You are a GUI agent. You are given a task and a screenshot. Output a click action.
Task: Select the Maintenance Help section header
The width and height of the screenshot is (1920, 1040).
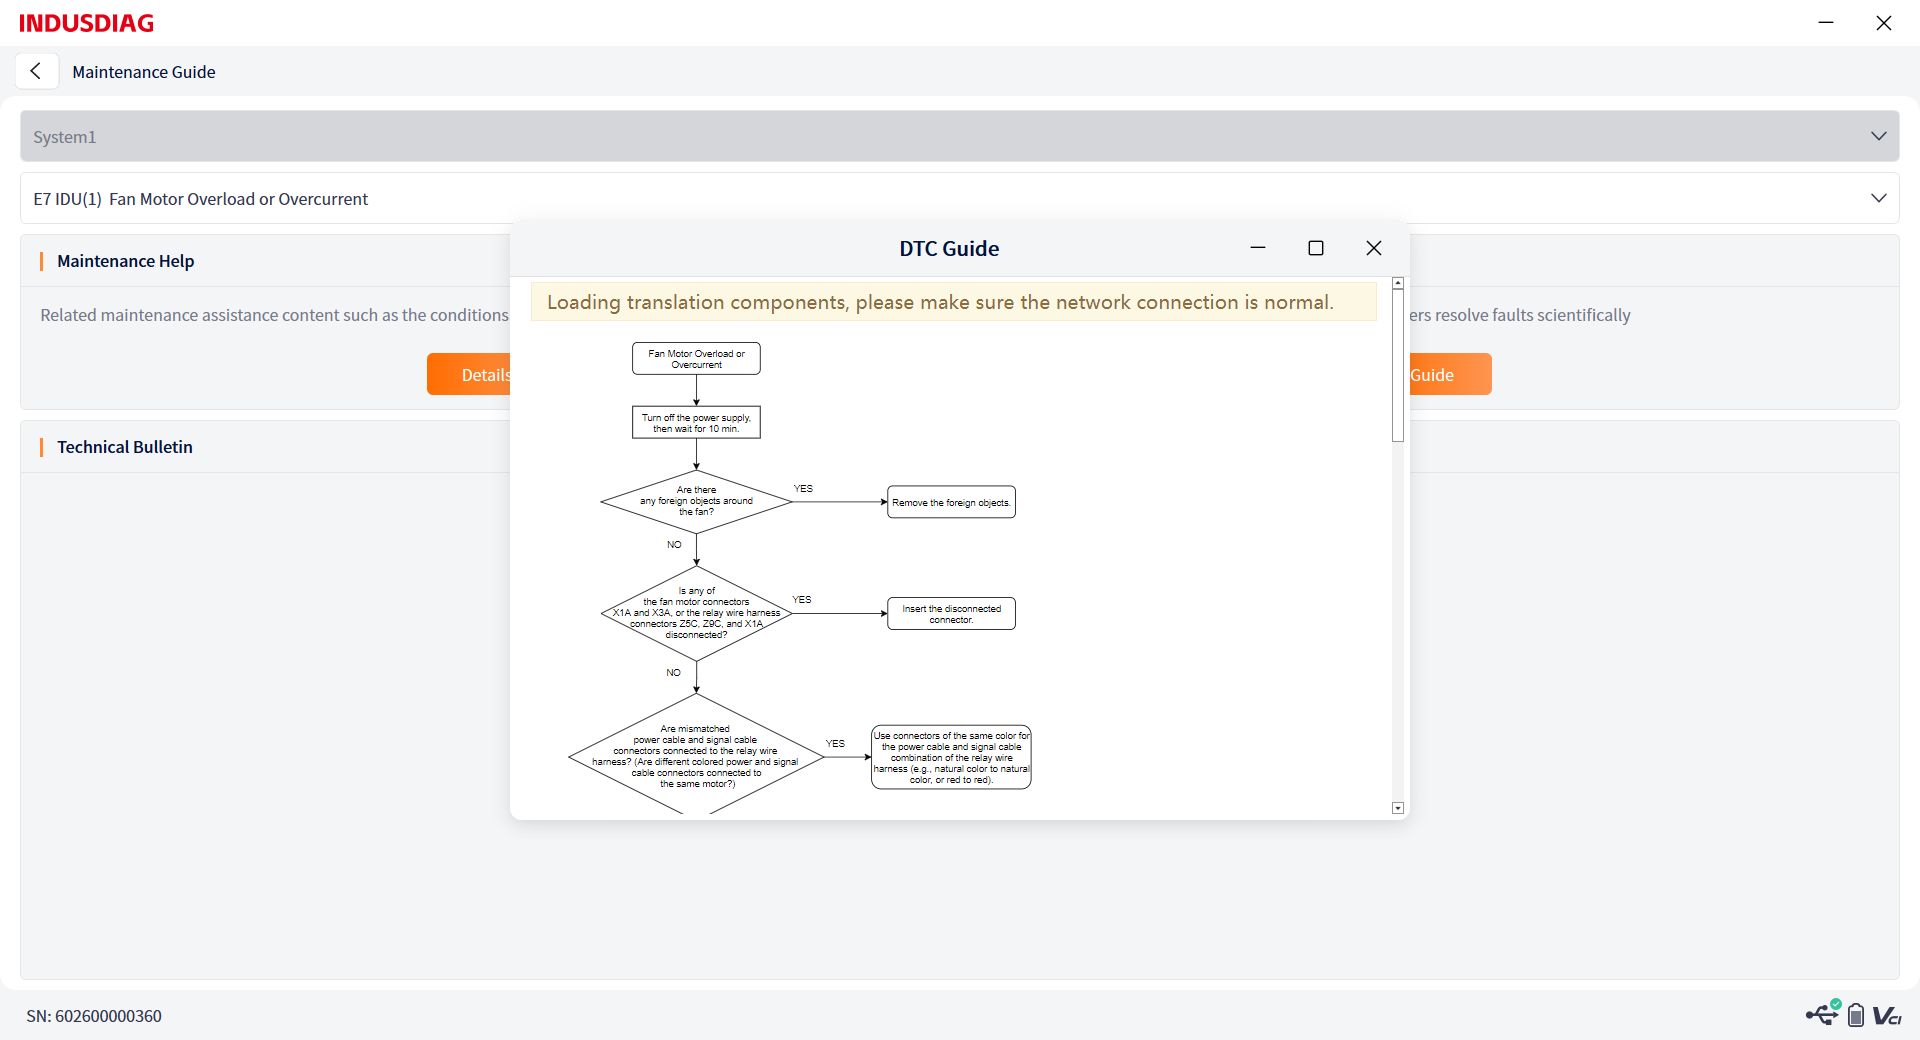point(126,261)
